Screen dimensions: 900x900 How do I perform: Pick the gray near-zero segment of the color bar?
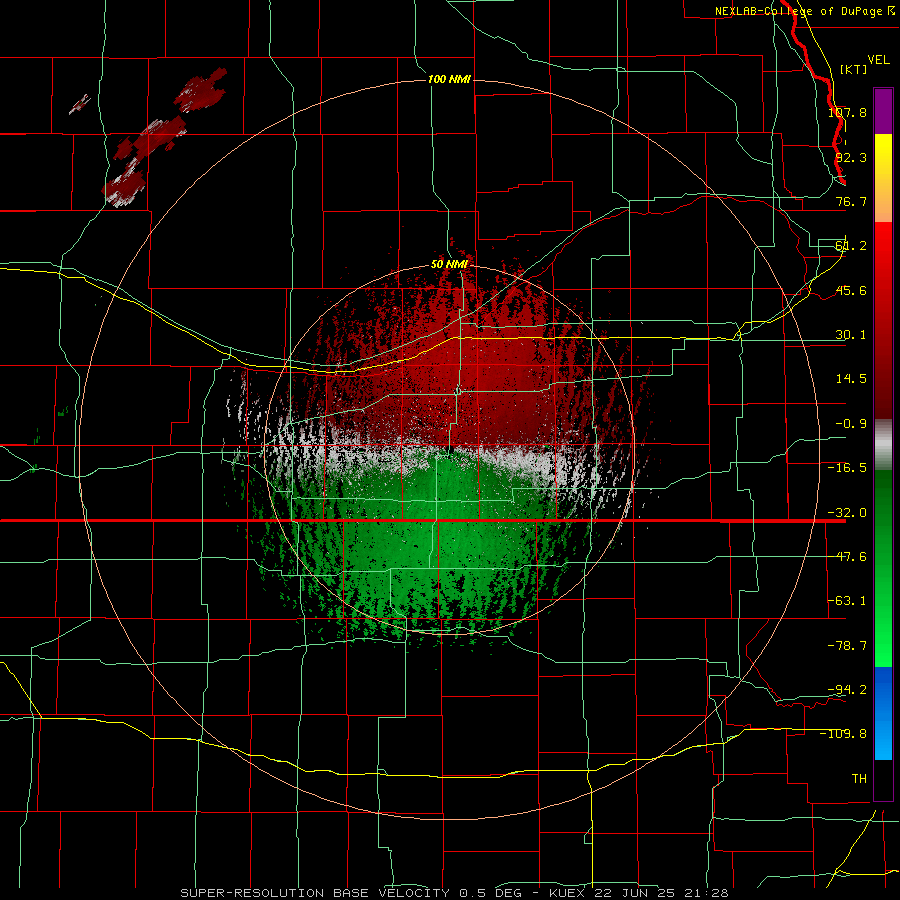pos(883,445)
